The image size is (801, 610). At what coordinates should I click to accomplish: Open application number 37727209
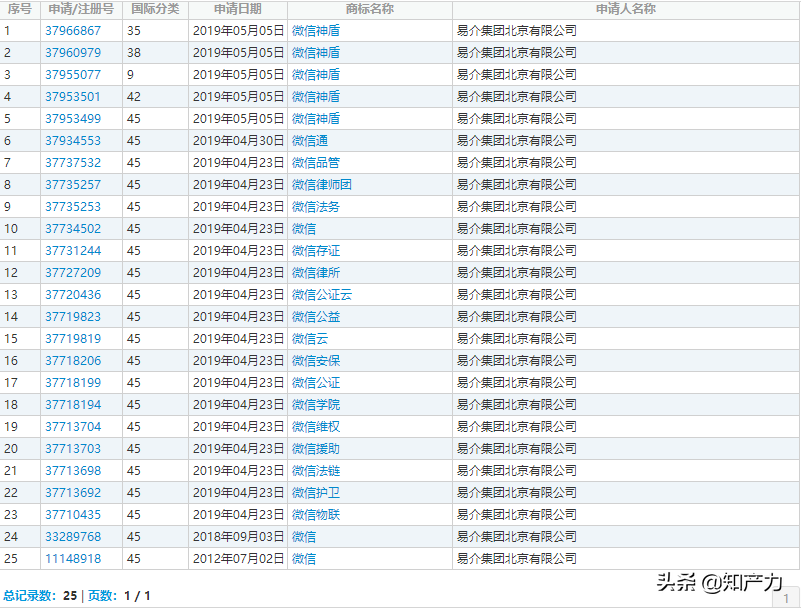coord(73,272)
